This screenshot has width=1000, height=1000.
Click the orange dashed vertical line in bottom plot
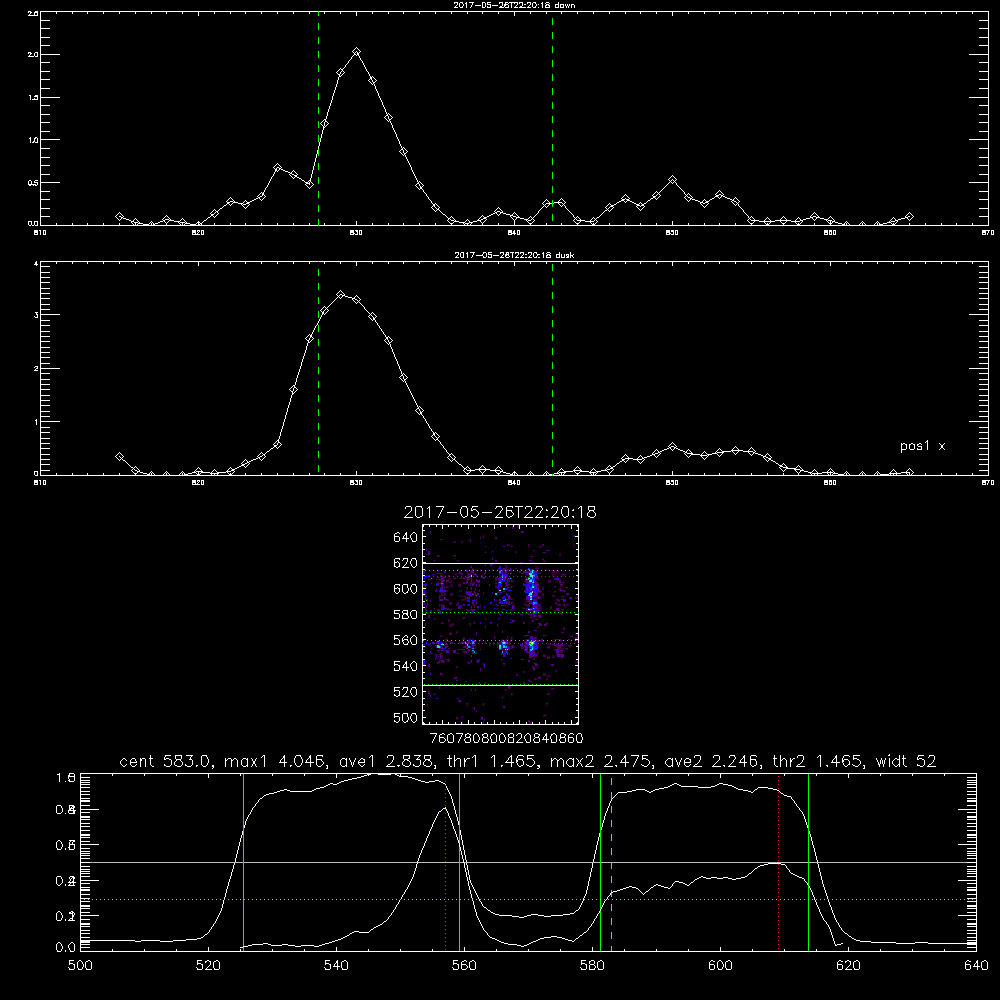click(611, 861)
